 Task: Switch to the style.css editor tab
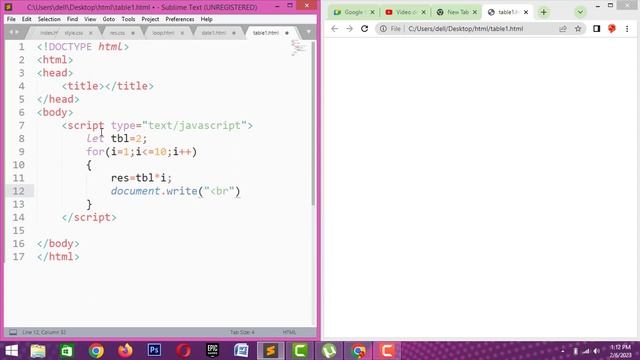(x=73, y=33)
